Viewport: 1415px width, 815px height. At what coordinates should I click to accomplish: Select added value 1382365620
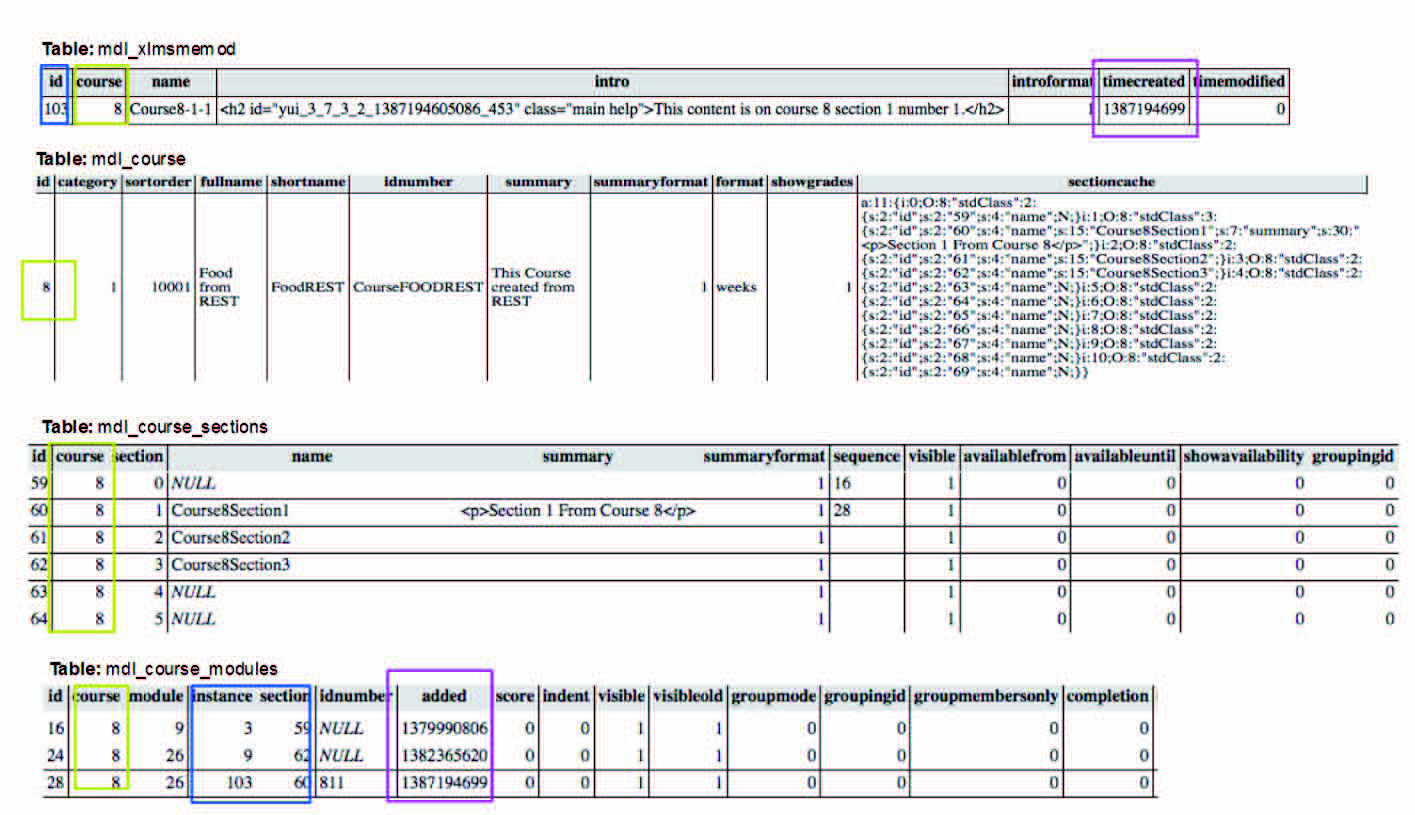[445, 755]
